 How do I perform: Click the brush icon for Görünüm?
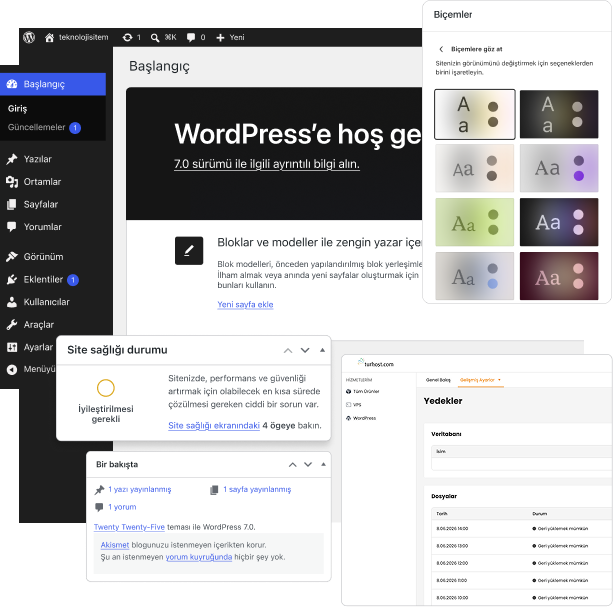coord(12,257)
